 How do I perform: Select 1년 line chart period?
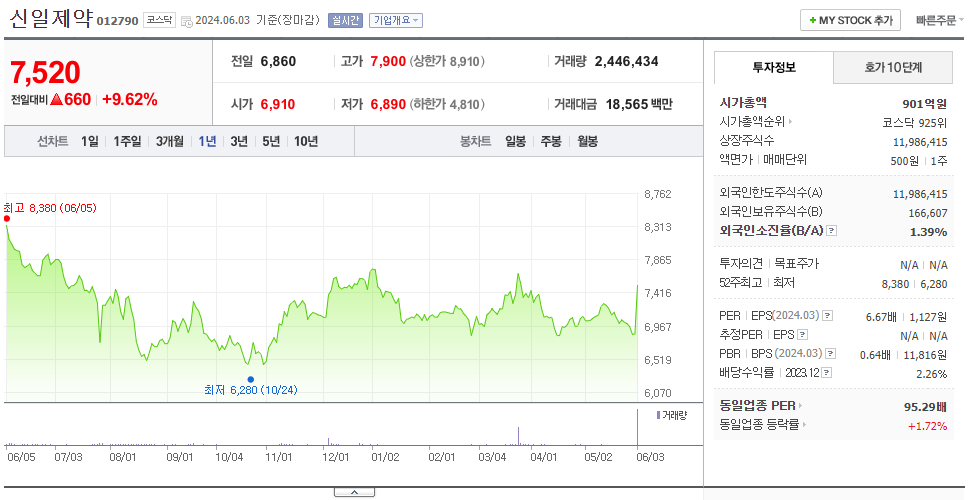[207, 141]
